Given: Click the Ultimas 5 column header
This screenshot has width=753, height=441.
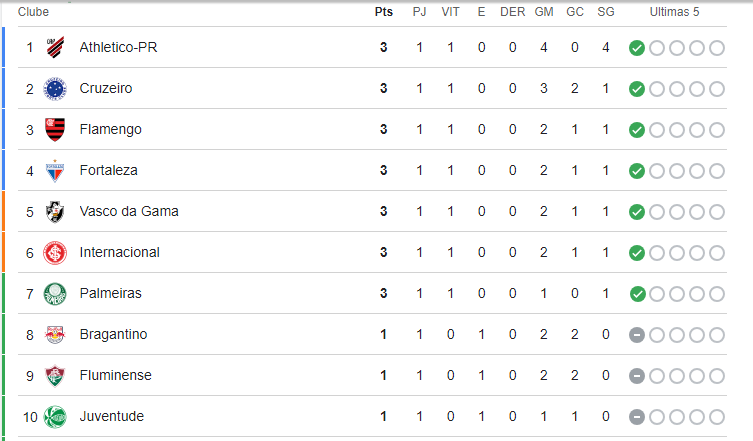Looking at the screenshot, I should pyautogui.click(x=674, y=12).
